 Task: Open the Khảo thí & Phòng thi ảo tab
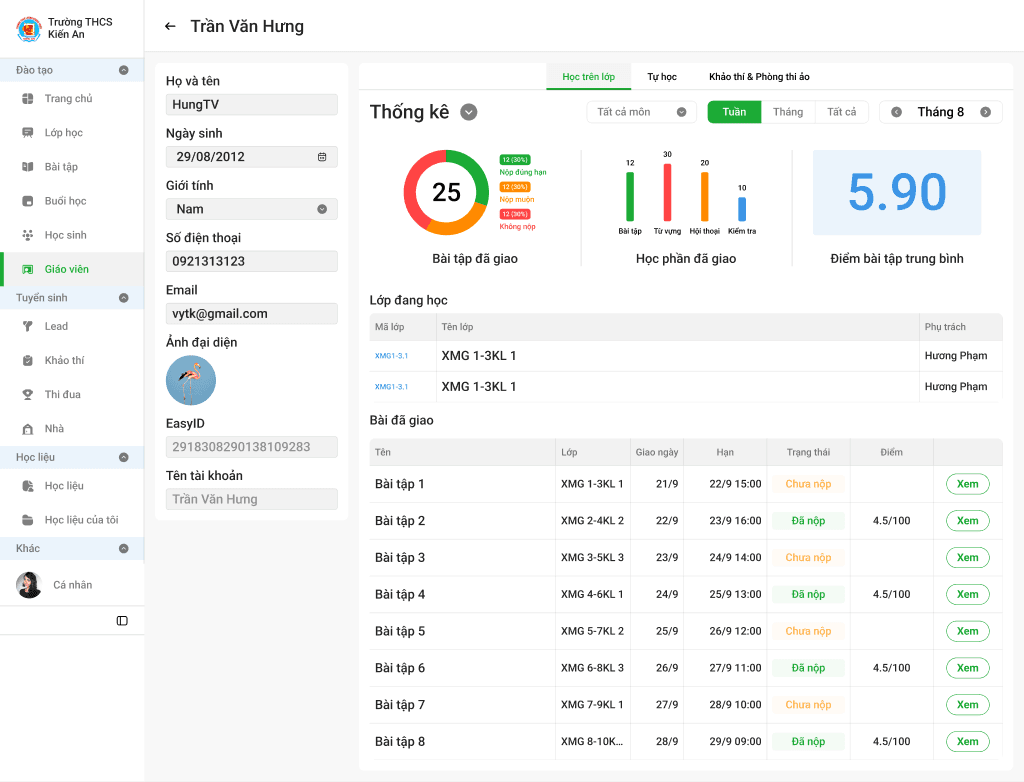(759, 76)
